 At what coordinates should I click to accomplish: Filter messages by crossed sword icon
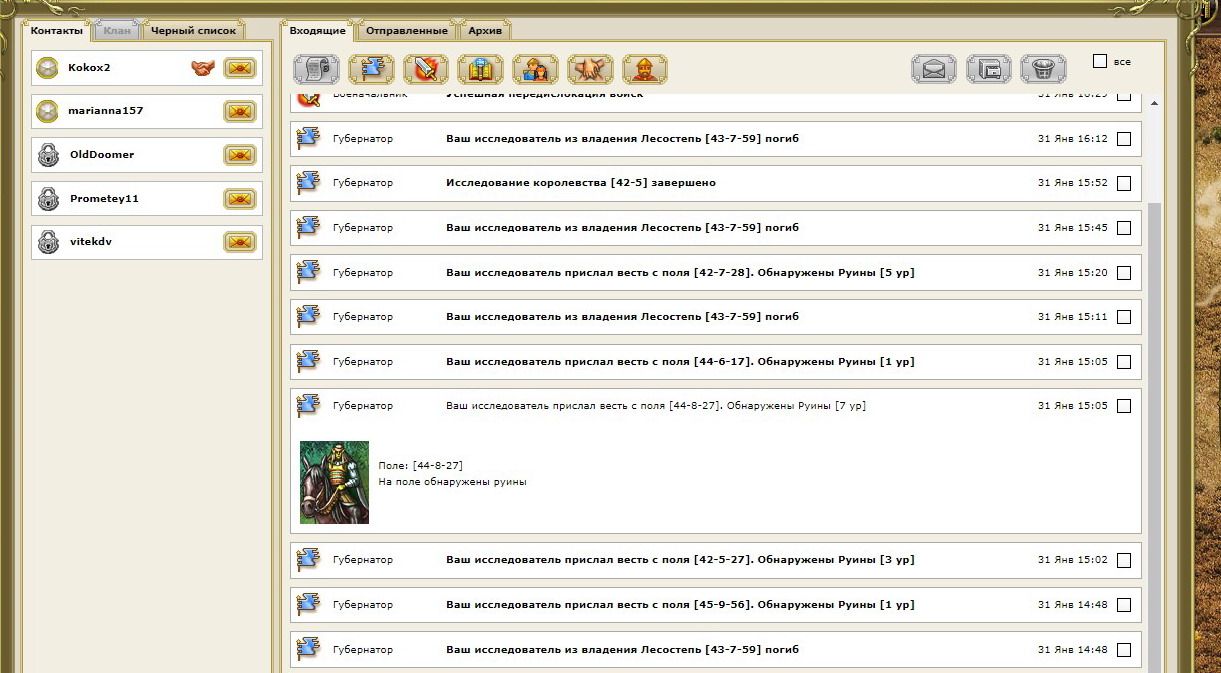tap(426, 69)
